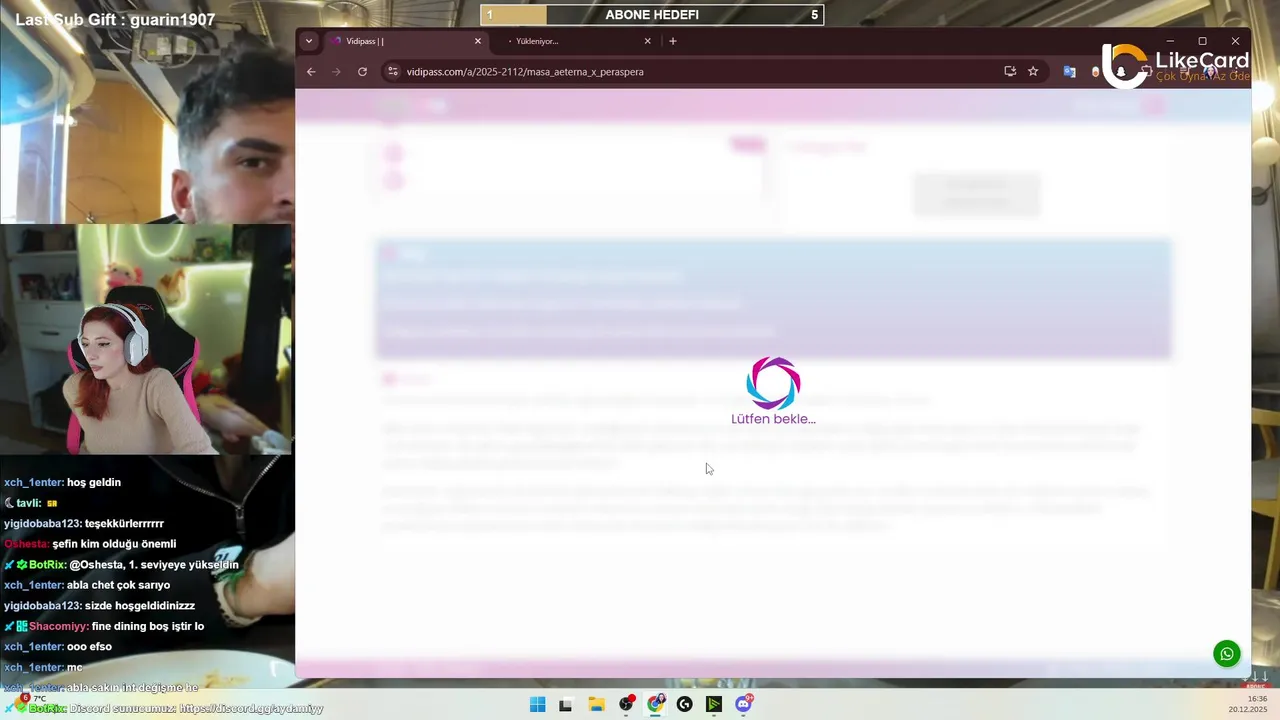1280x720 pixels.
Task: Click username 'tavli' in chat
Action: (28, 503)
